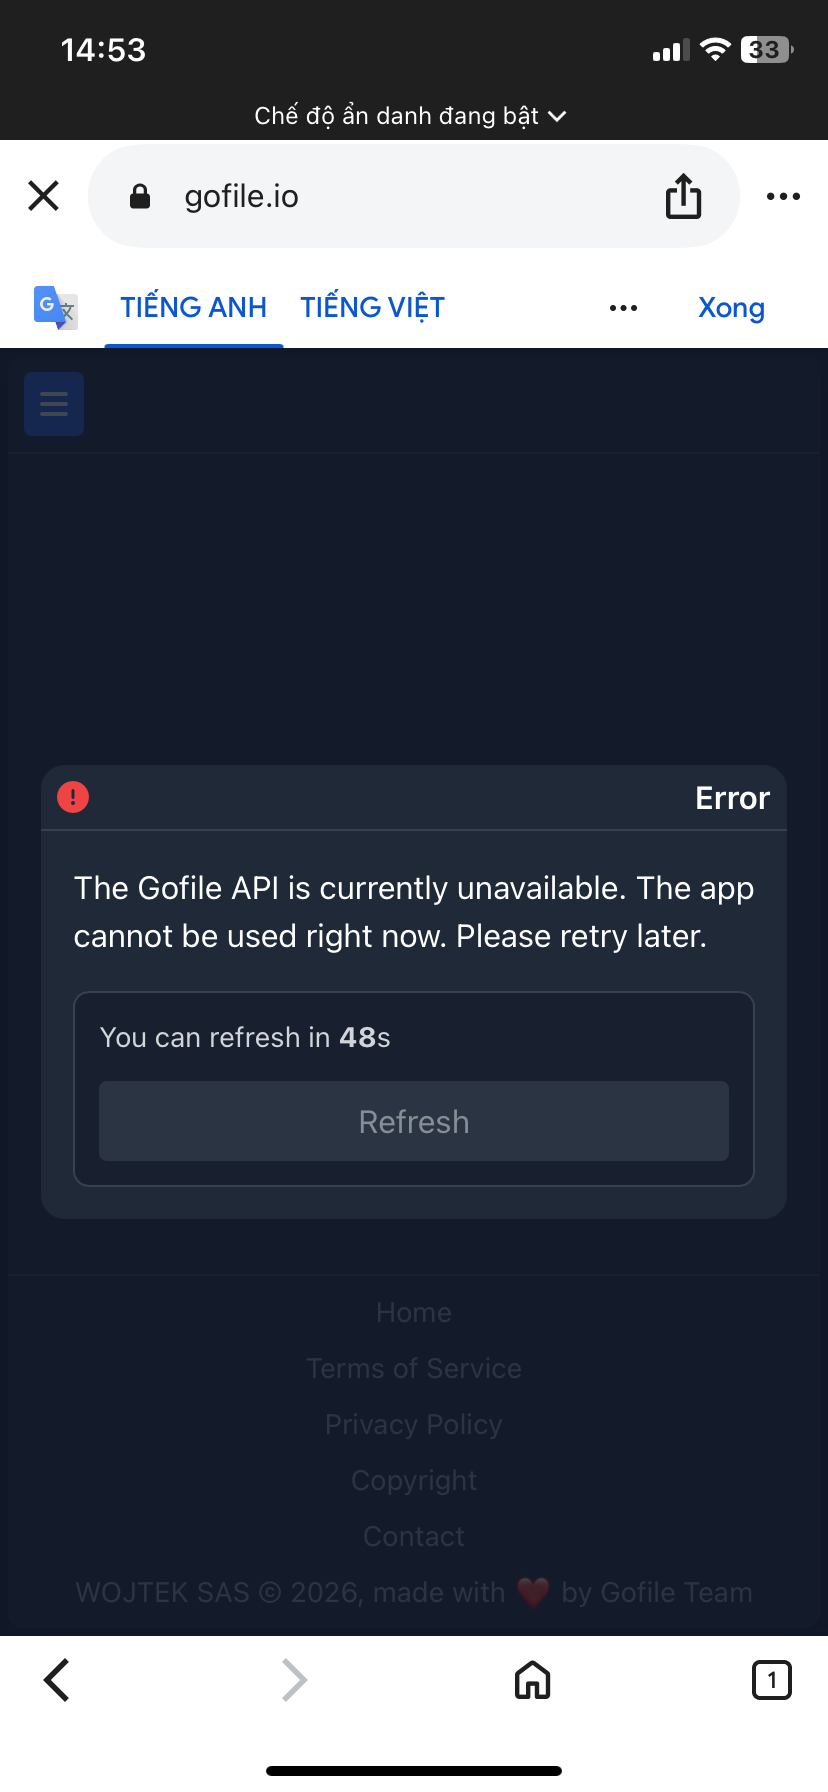Click the Refresh button in error box
Screen dimensions: 828x1792
tap(414, 1121)
